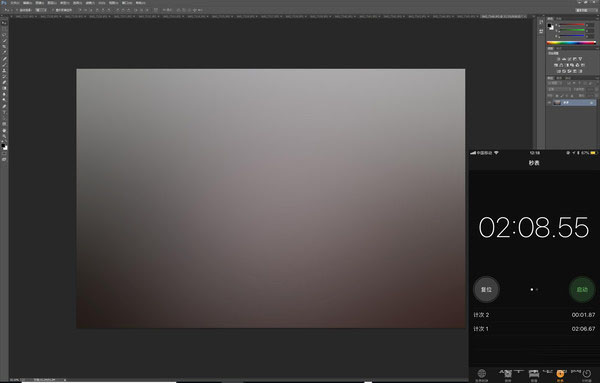Add an Invert adjustment layer
Screen dimensions: 600x383
[x=558, y=71]
